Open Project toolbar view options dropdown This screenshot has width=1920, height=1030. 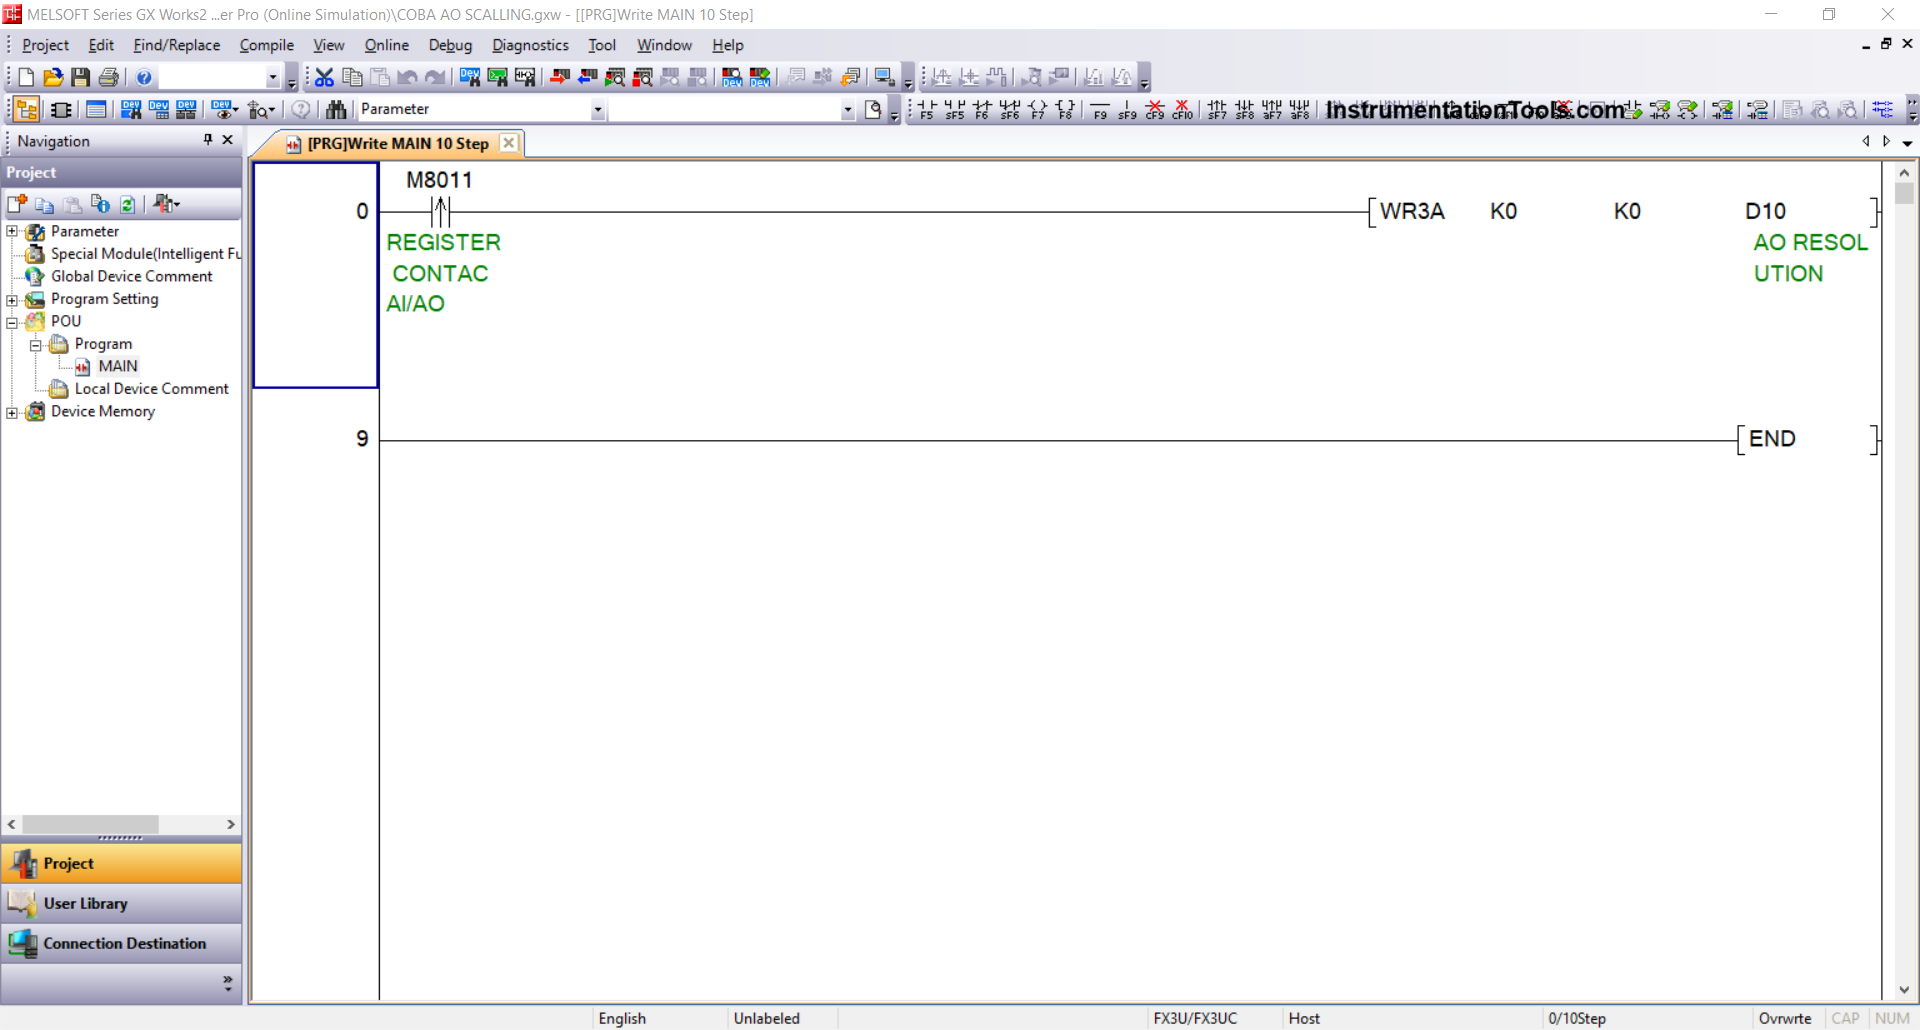[167, 204]
